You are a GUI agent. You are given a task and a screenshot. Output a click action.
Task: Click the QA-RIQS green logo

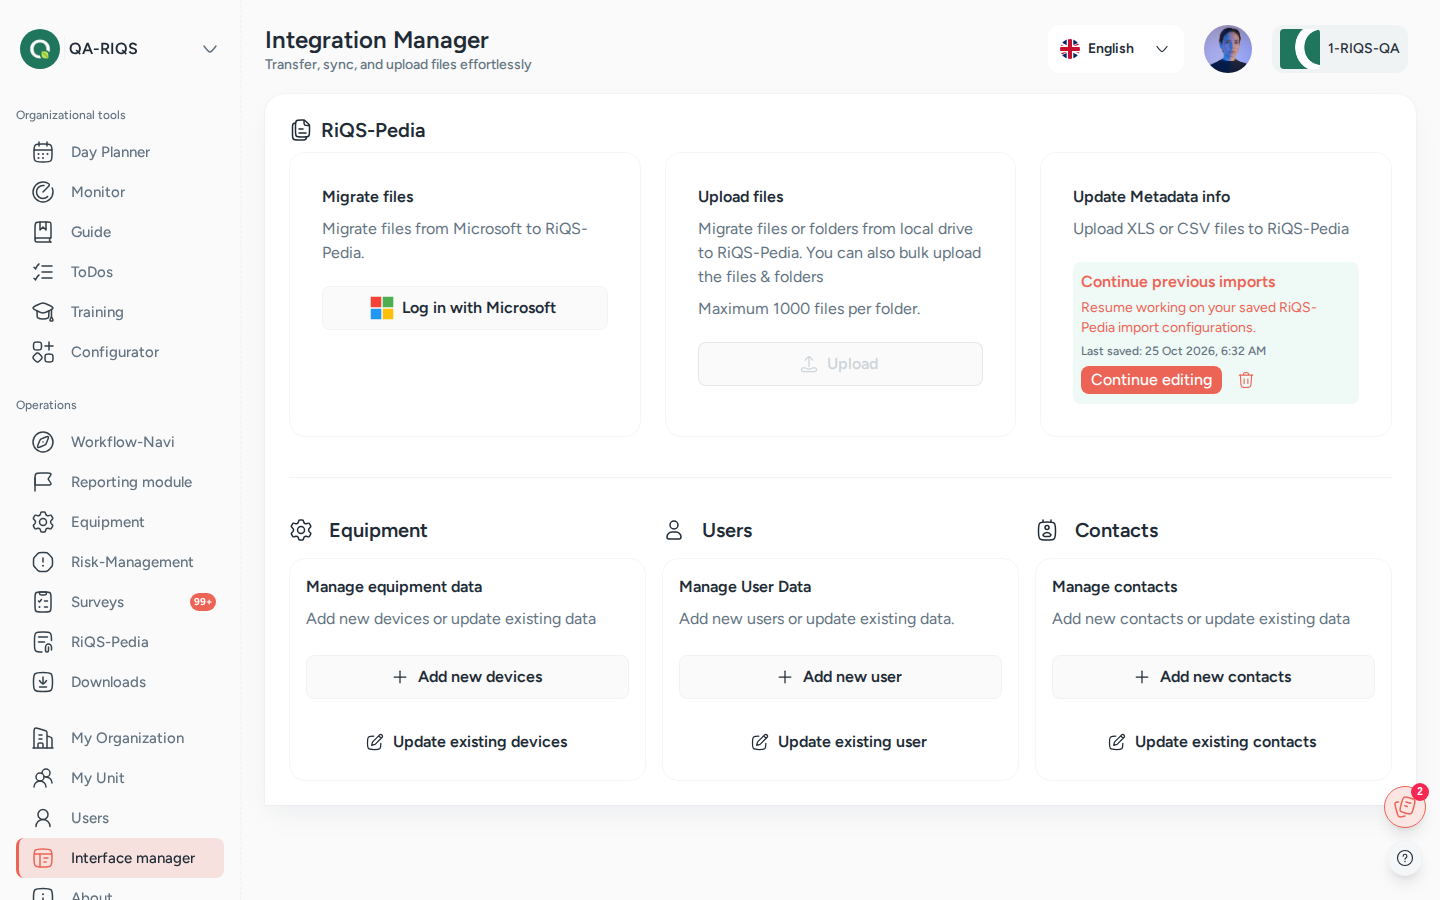click(40, 49)
